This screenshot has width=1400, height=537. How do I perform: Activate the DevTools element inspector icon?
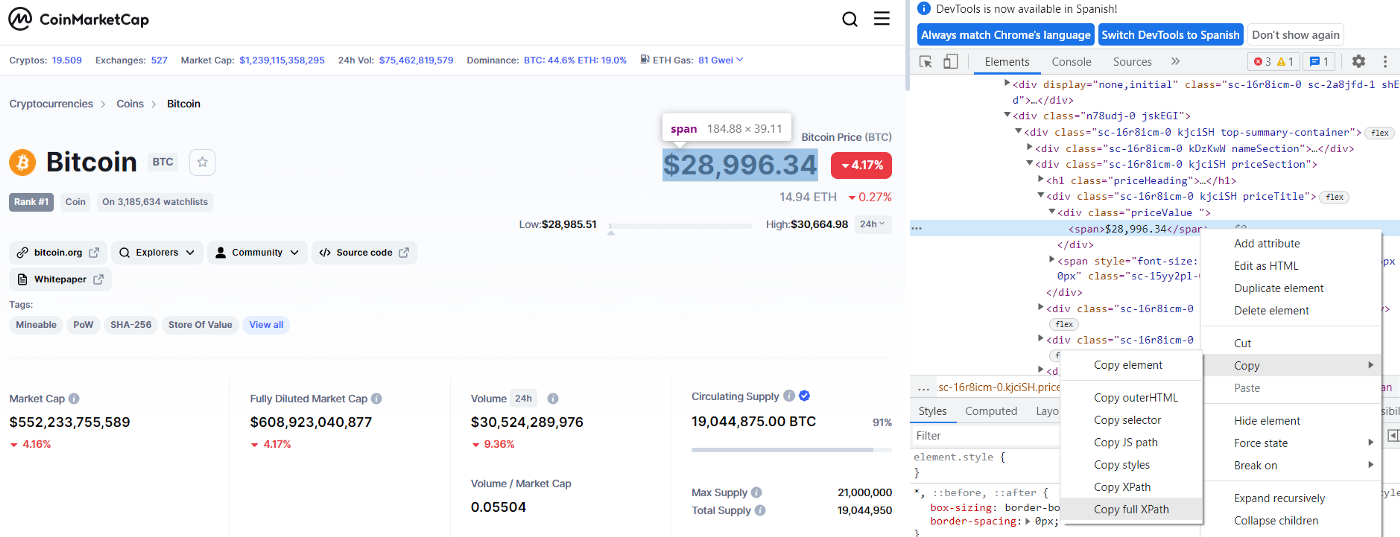pos(926,62)
